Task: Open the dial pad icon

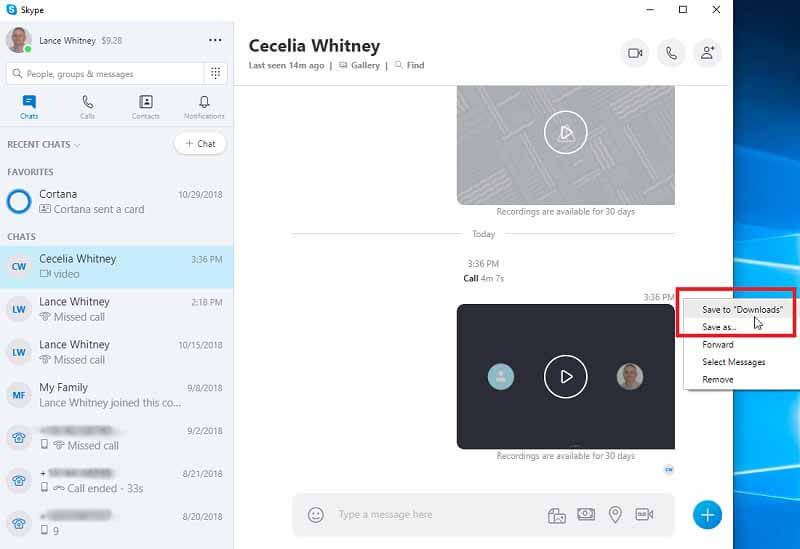Action: (215, 73)
